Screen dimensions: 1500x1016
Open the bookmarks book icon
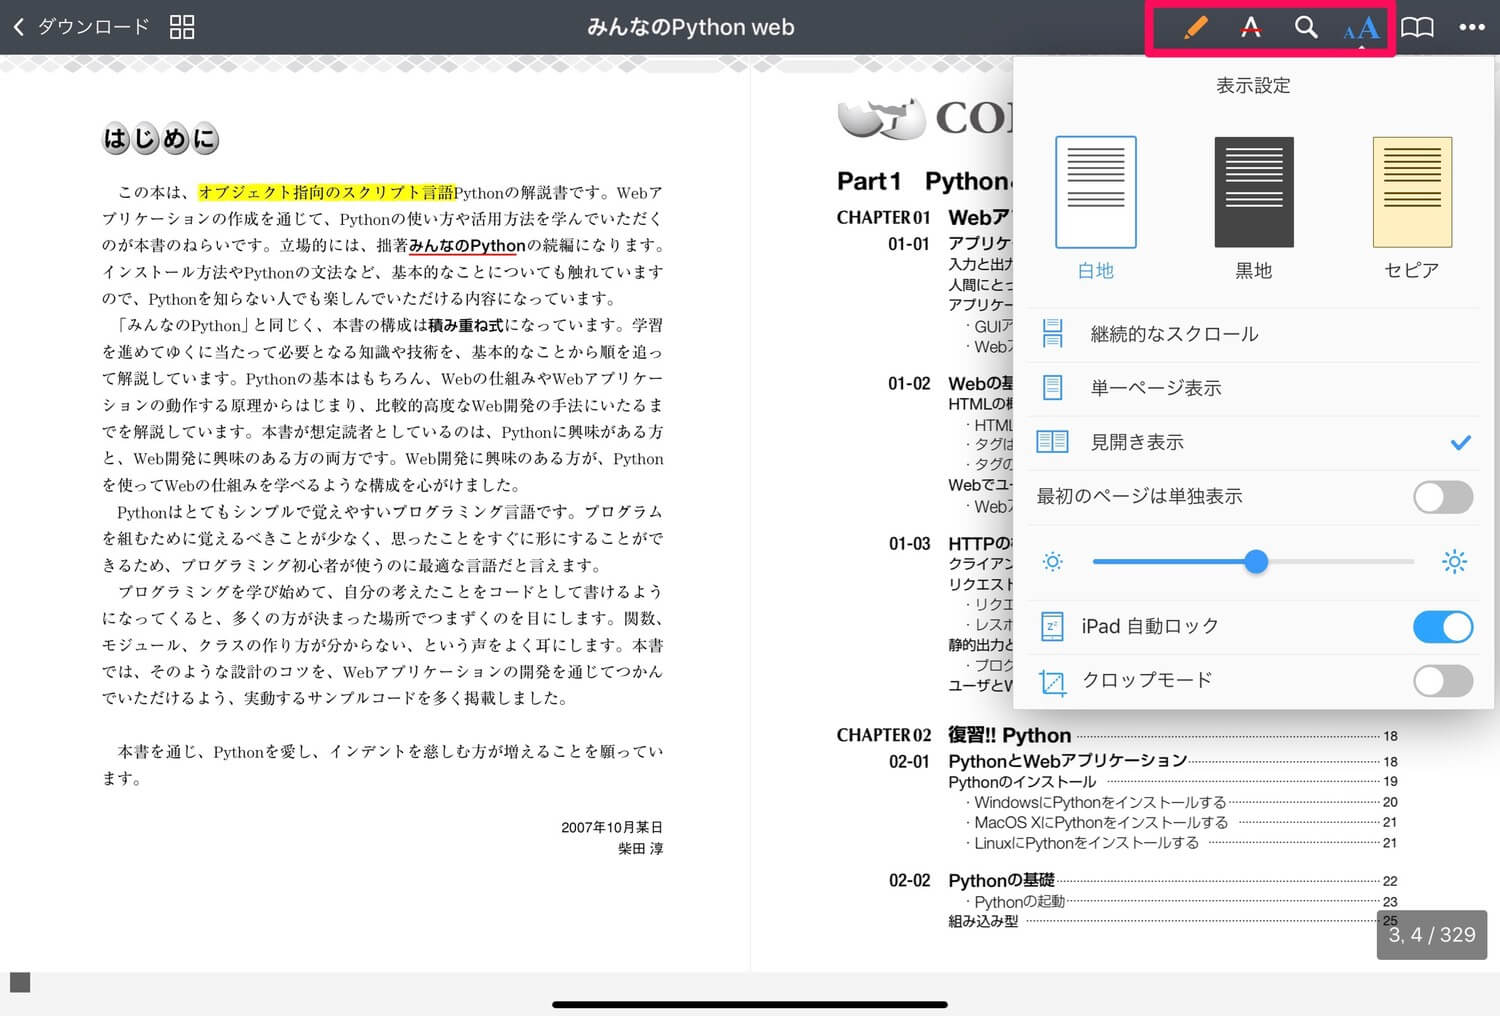[x=1417, y=27]
